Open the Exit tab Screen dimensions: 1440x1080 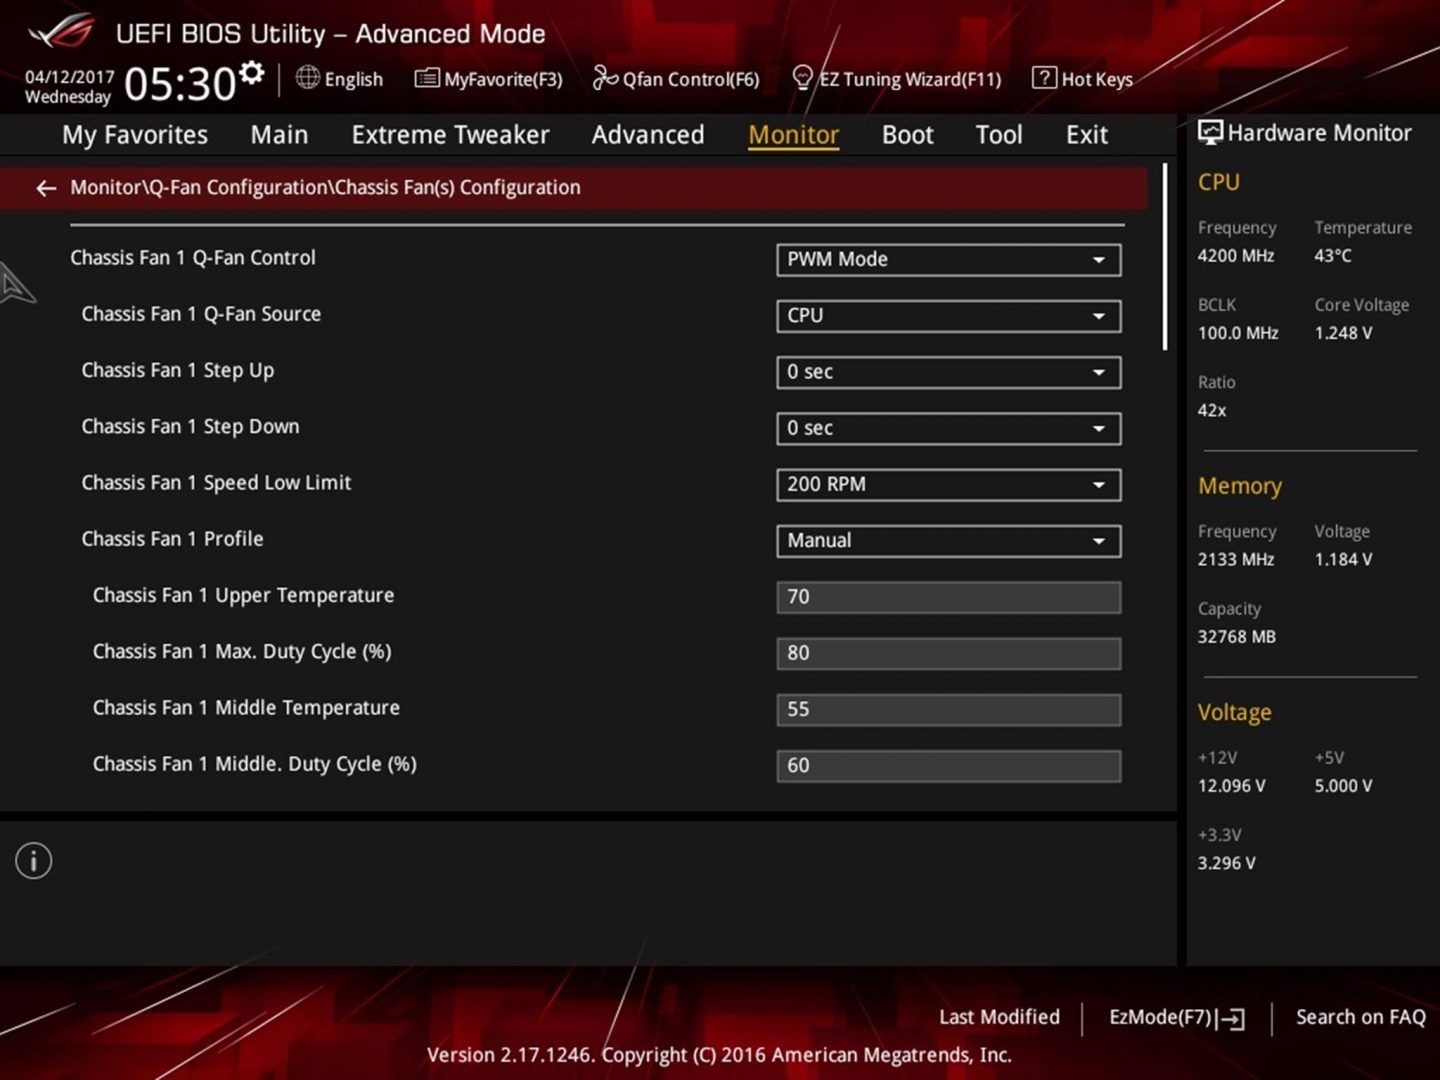[x=1087, y=135]
